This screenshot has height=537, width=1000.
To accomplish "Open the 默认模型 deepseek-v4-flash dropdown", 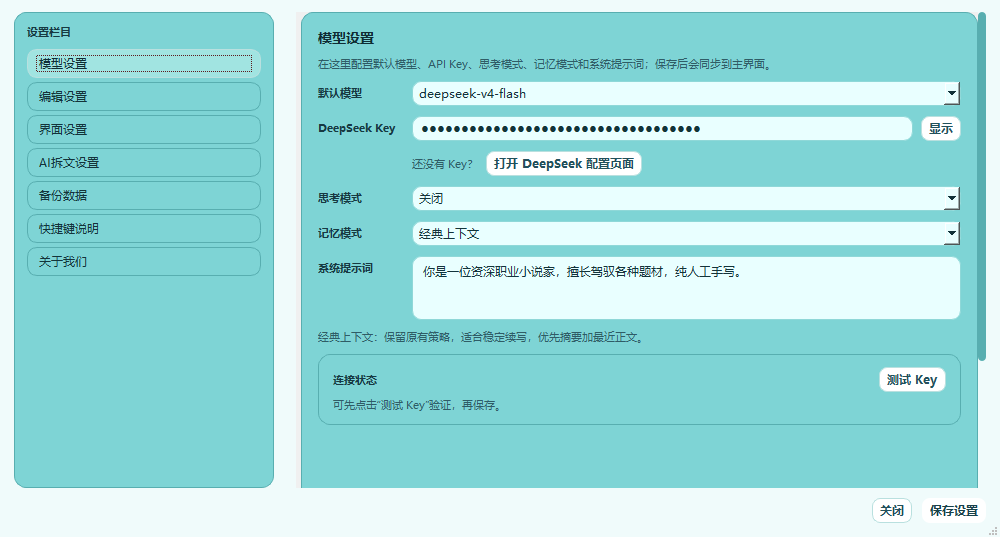I will [x=686, y=94].
